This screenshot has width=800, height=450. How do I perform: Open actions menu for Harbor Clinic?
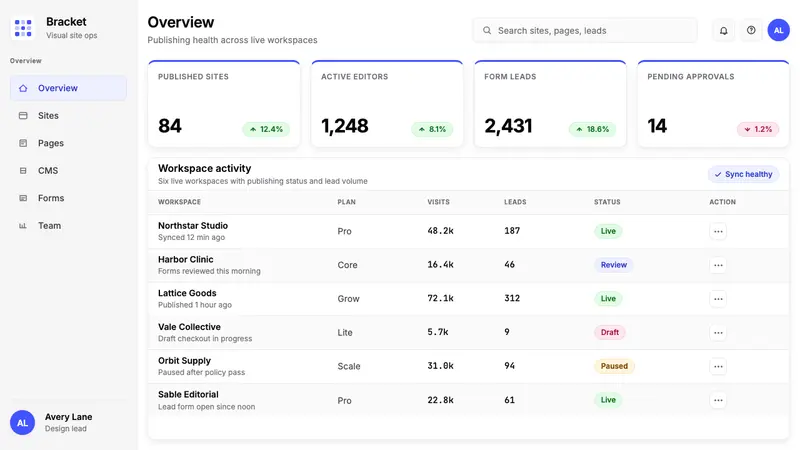[718, 265]
